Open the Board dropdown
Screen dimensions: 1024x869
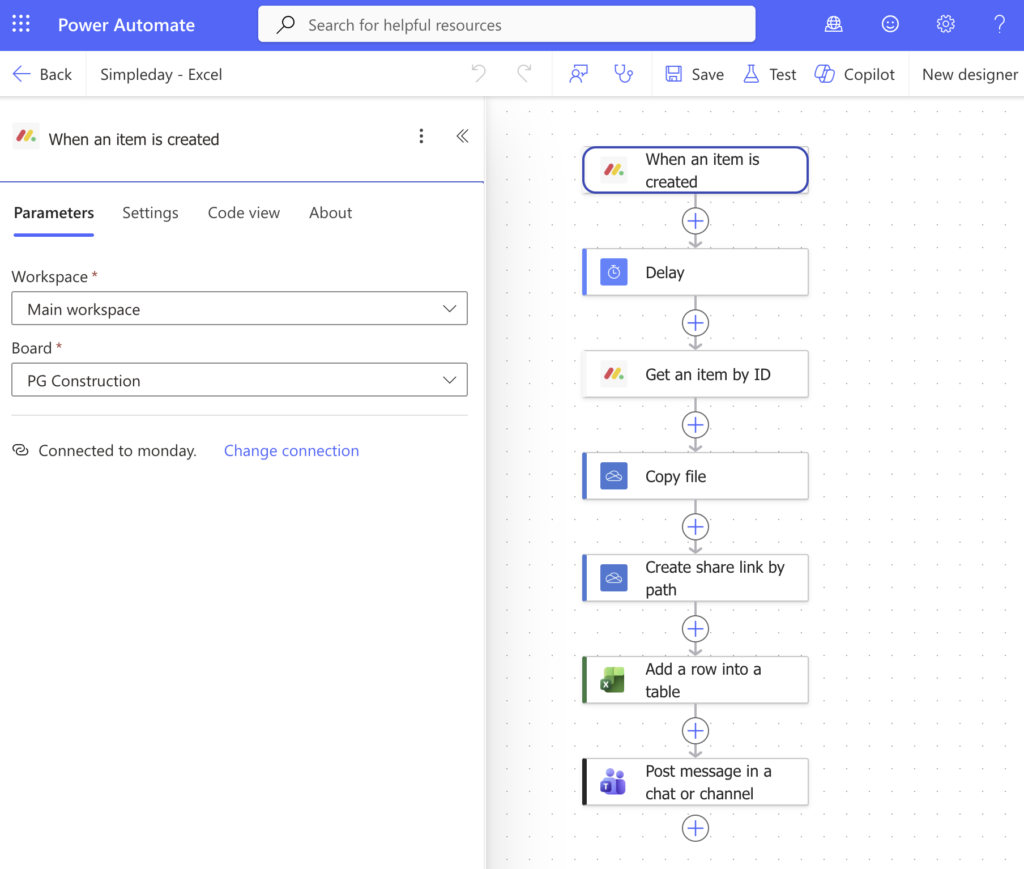click(x=240, y=380)
